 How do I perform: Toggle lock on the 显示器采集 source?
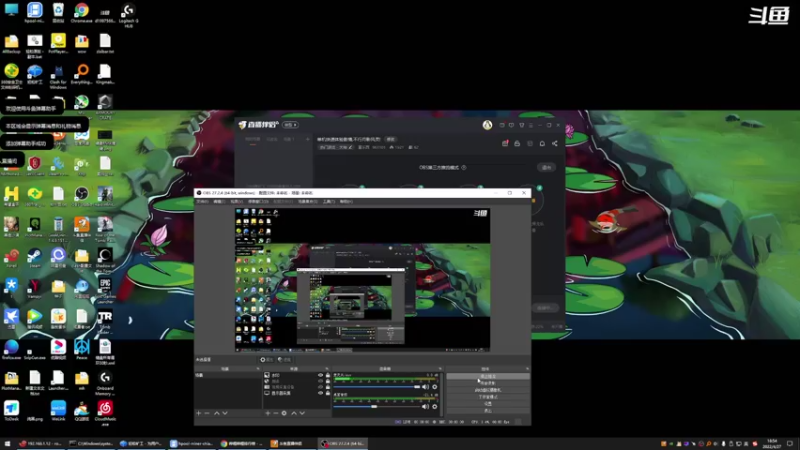[328, 393]
